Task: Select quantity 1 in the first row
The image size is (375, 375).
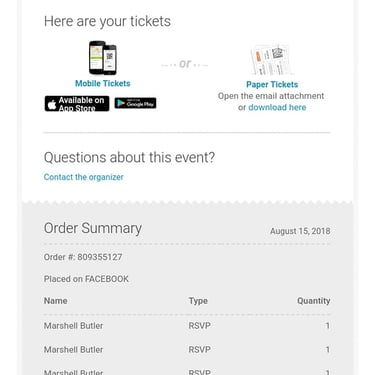Action: click(328, 326)
